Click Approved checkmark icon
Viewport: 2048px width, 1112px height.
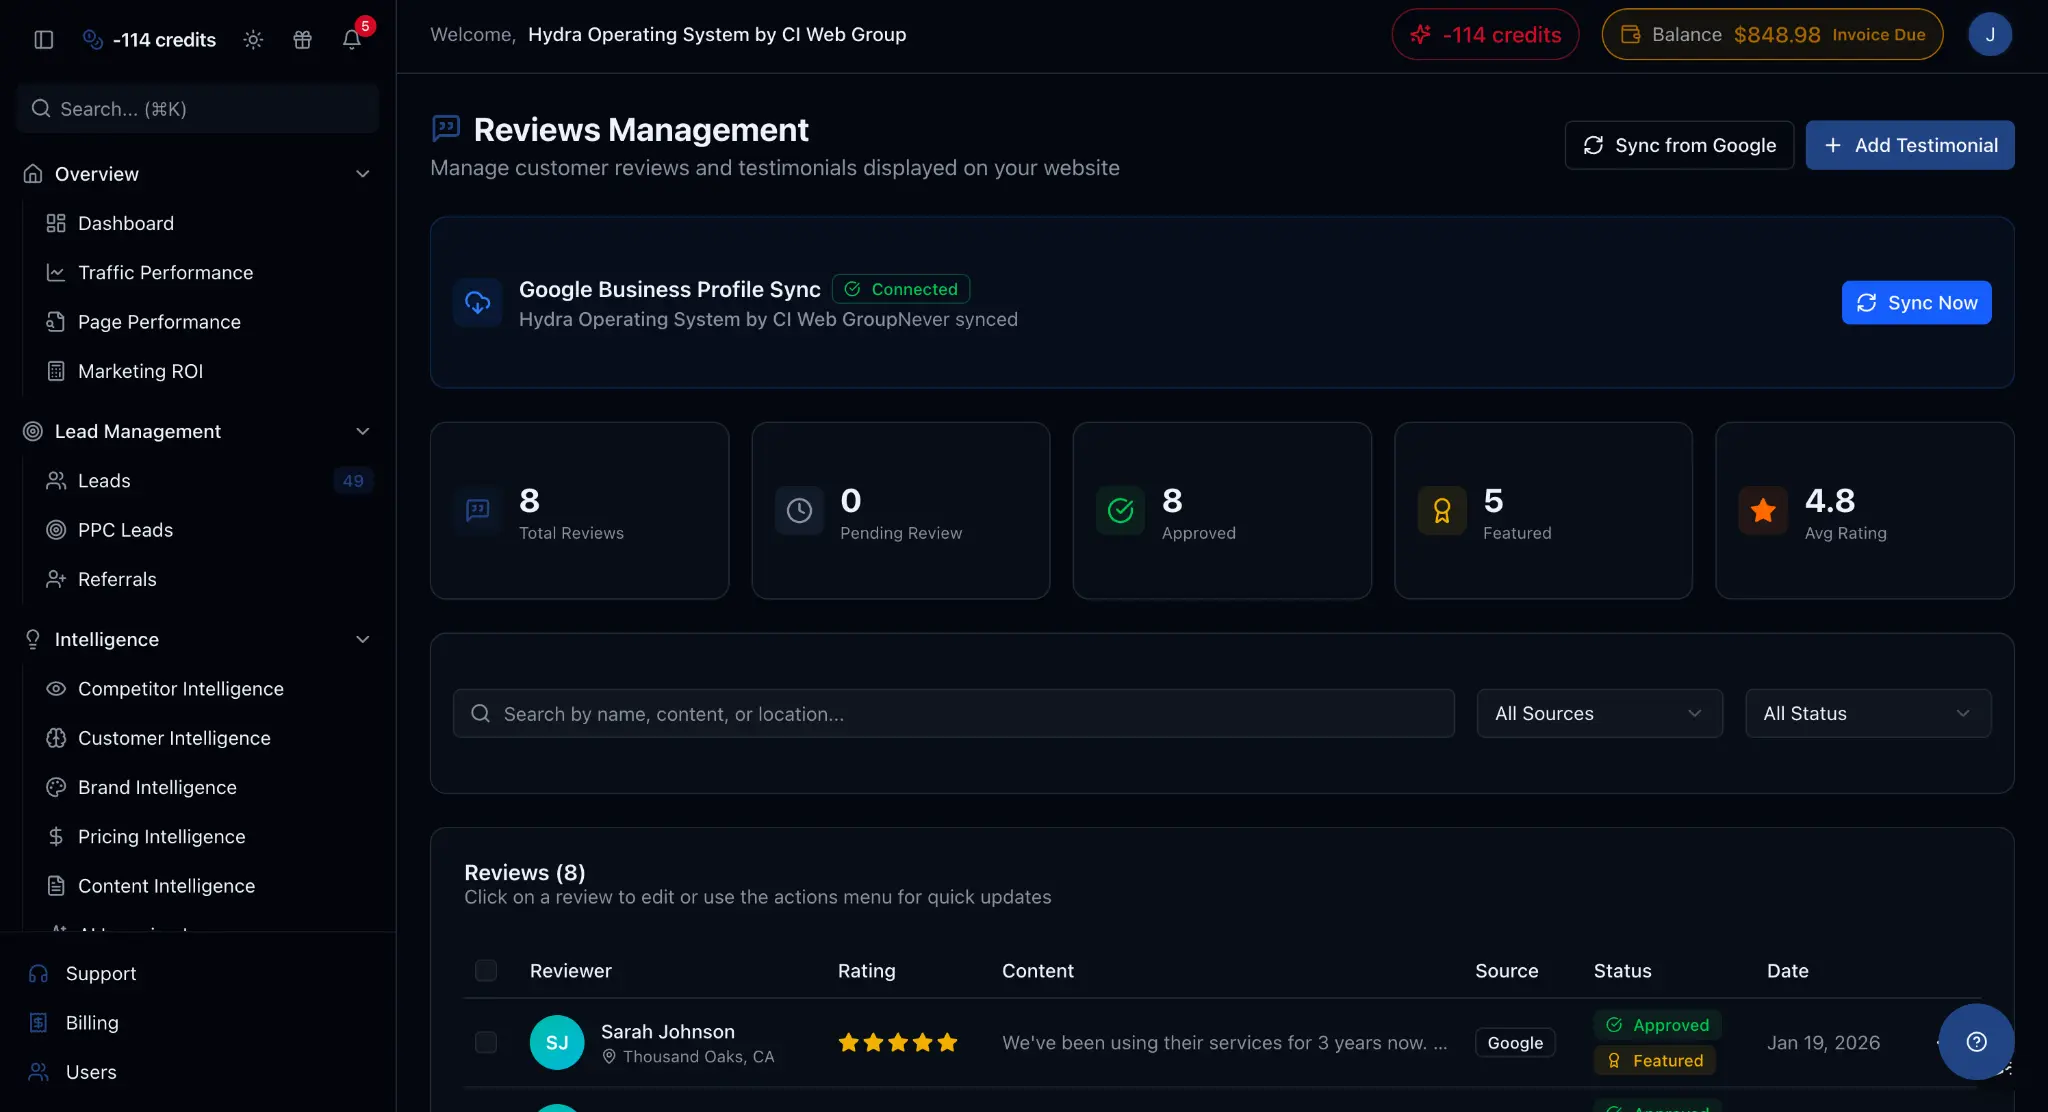coord(1121,511)
